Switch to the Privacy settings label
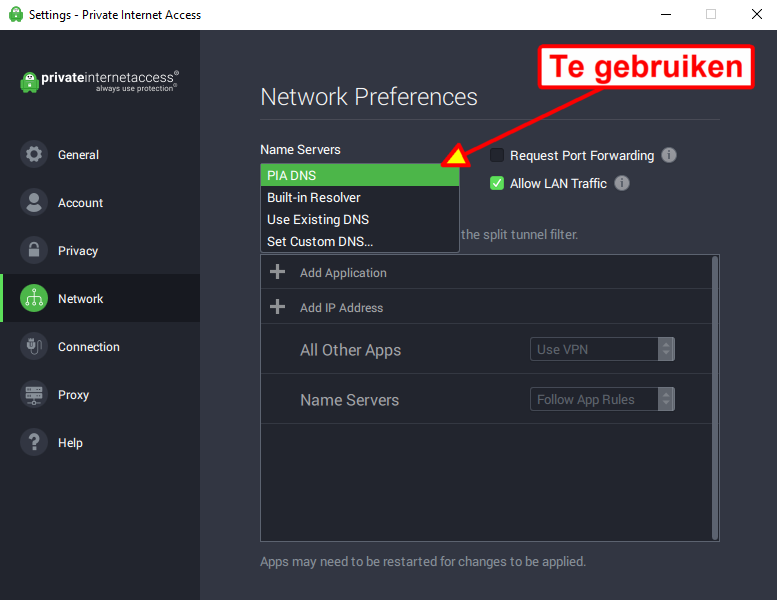 [x=78, y=251]
